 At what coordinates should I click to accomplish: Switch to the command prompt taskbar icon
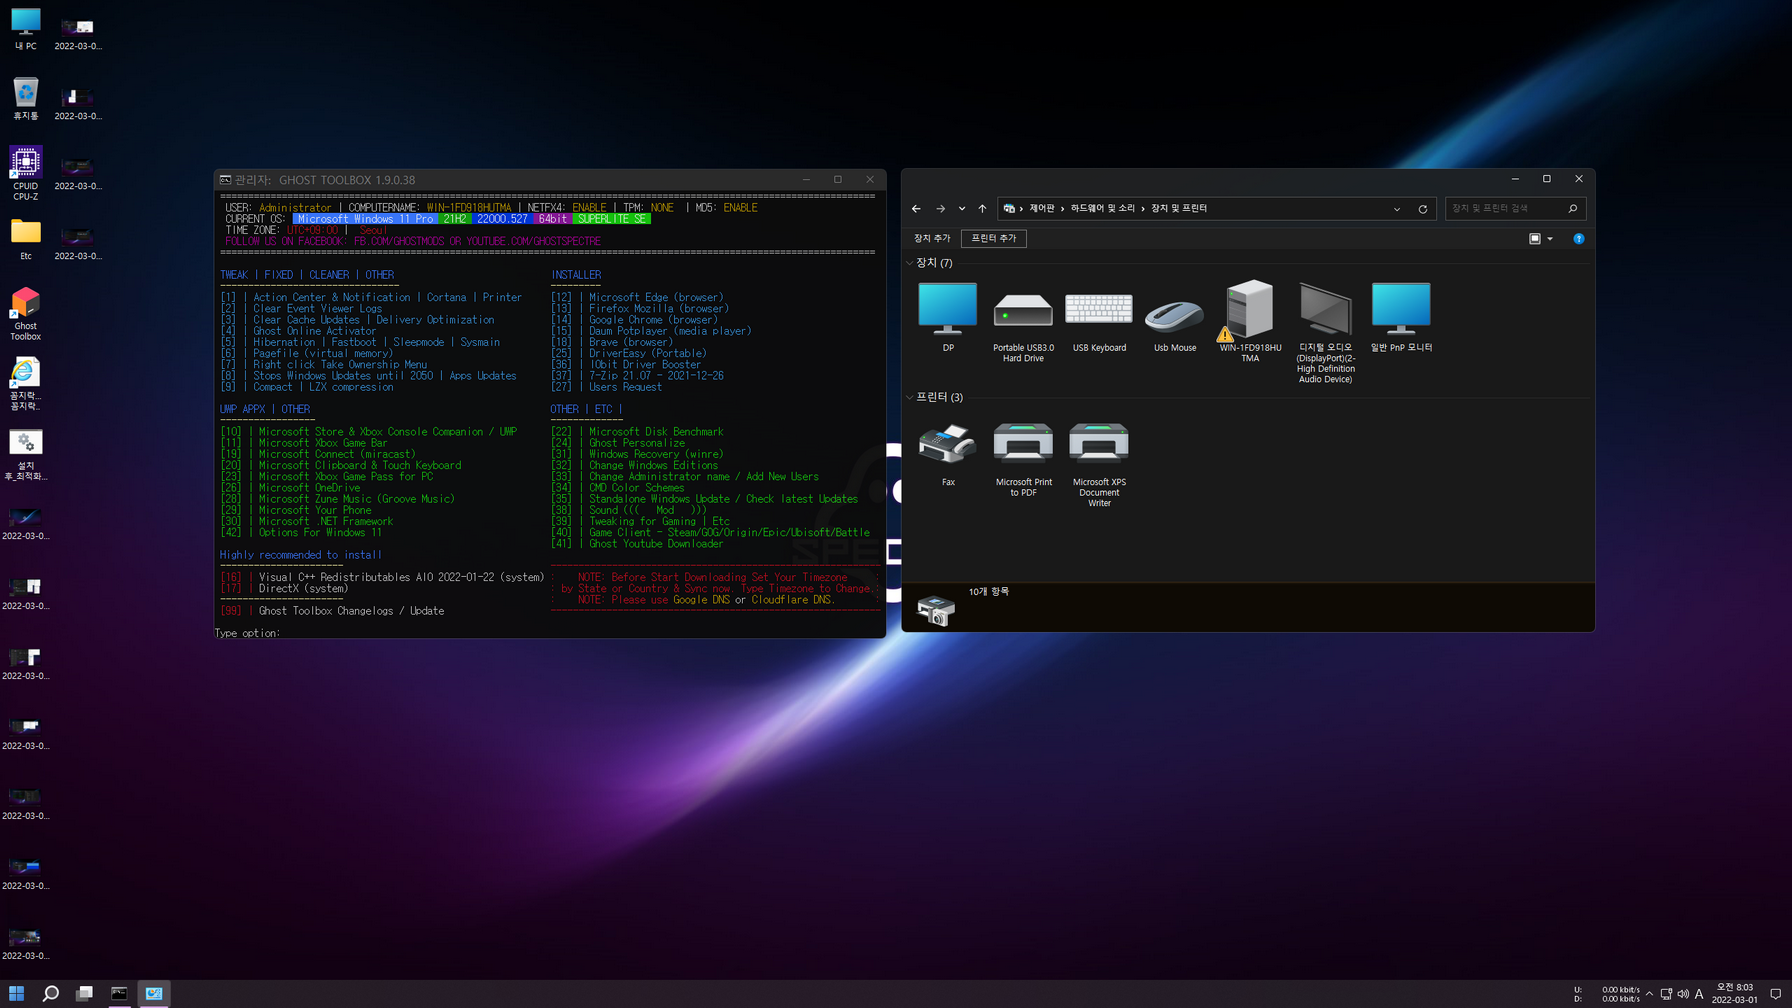point(119,993)
